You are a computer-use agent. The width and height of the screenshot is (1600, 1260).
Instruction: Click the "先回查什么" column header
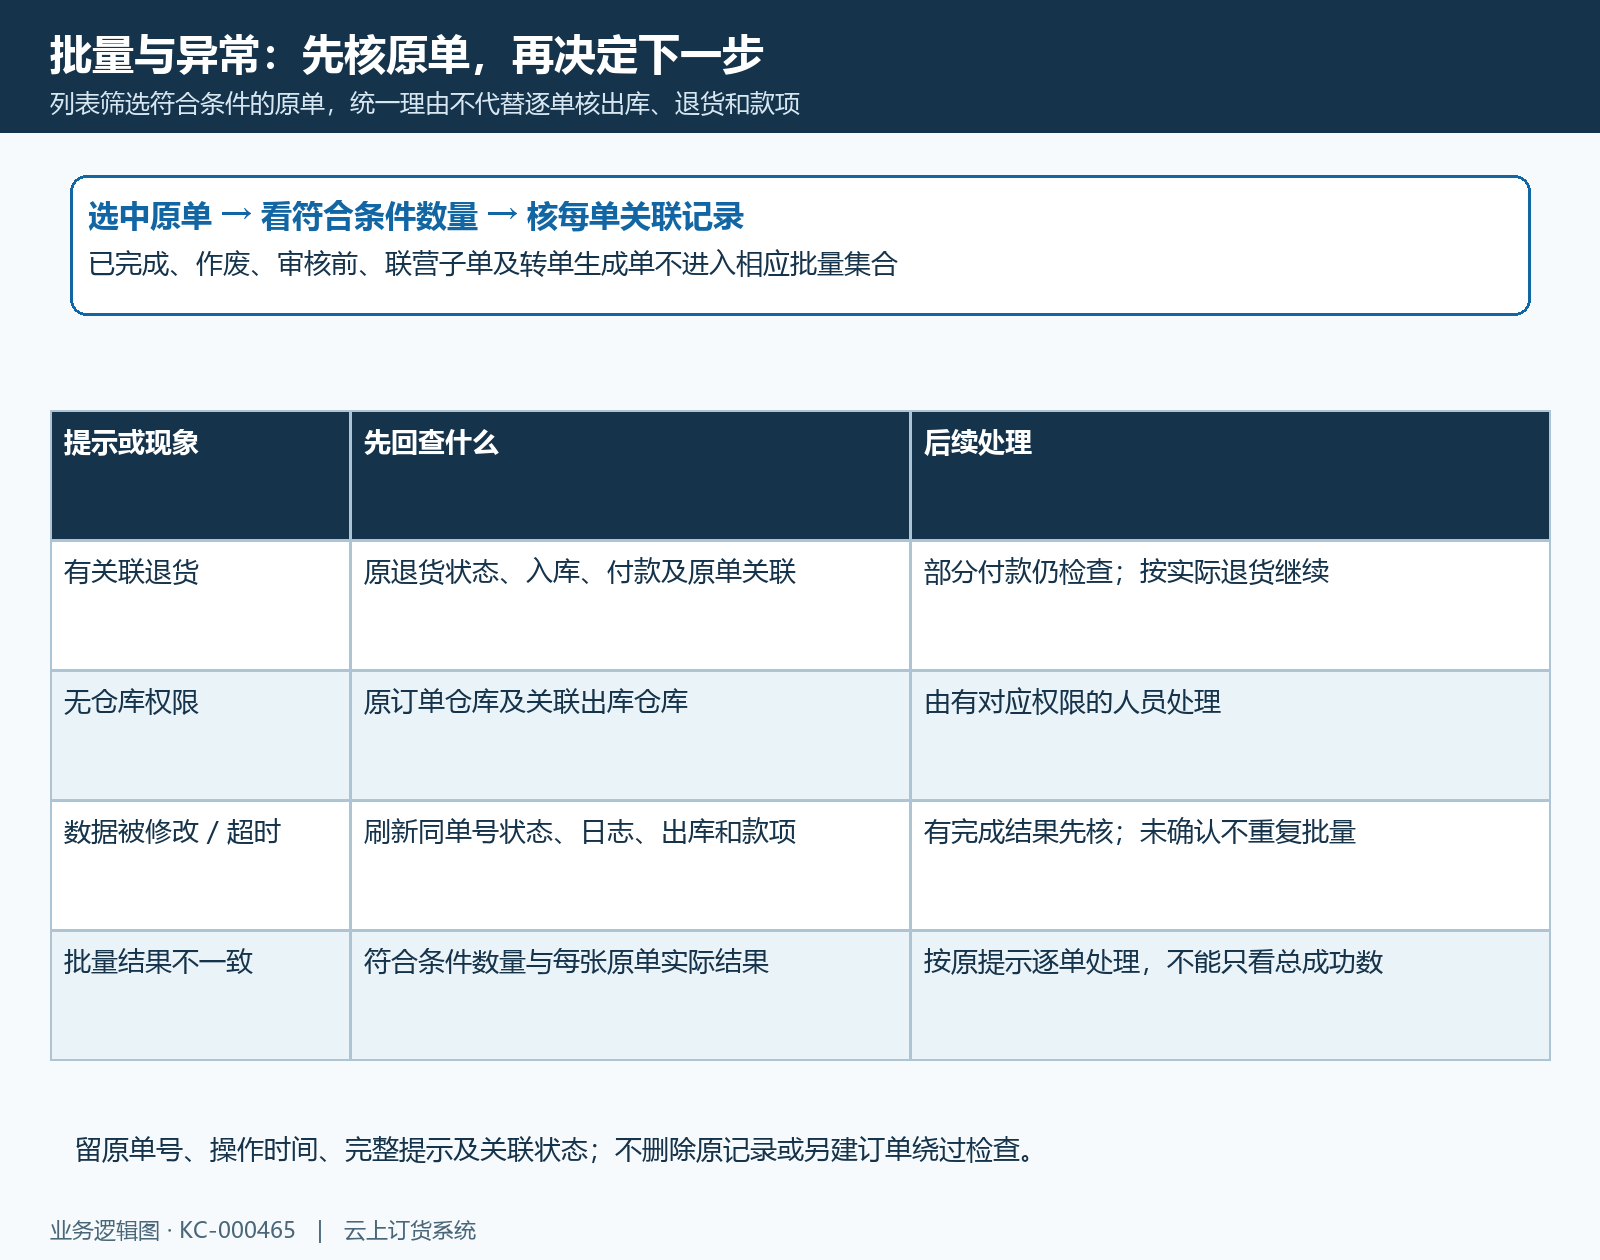[630, 476]
